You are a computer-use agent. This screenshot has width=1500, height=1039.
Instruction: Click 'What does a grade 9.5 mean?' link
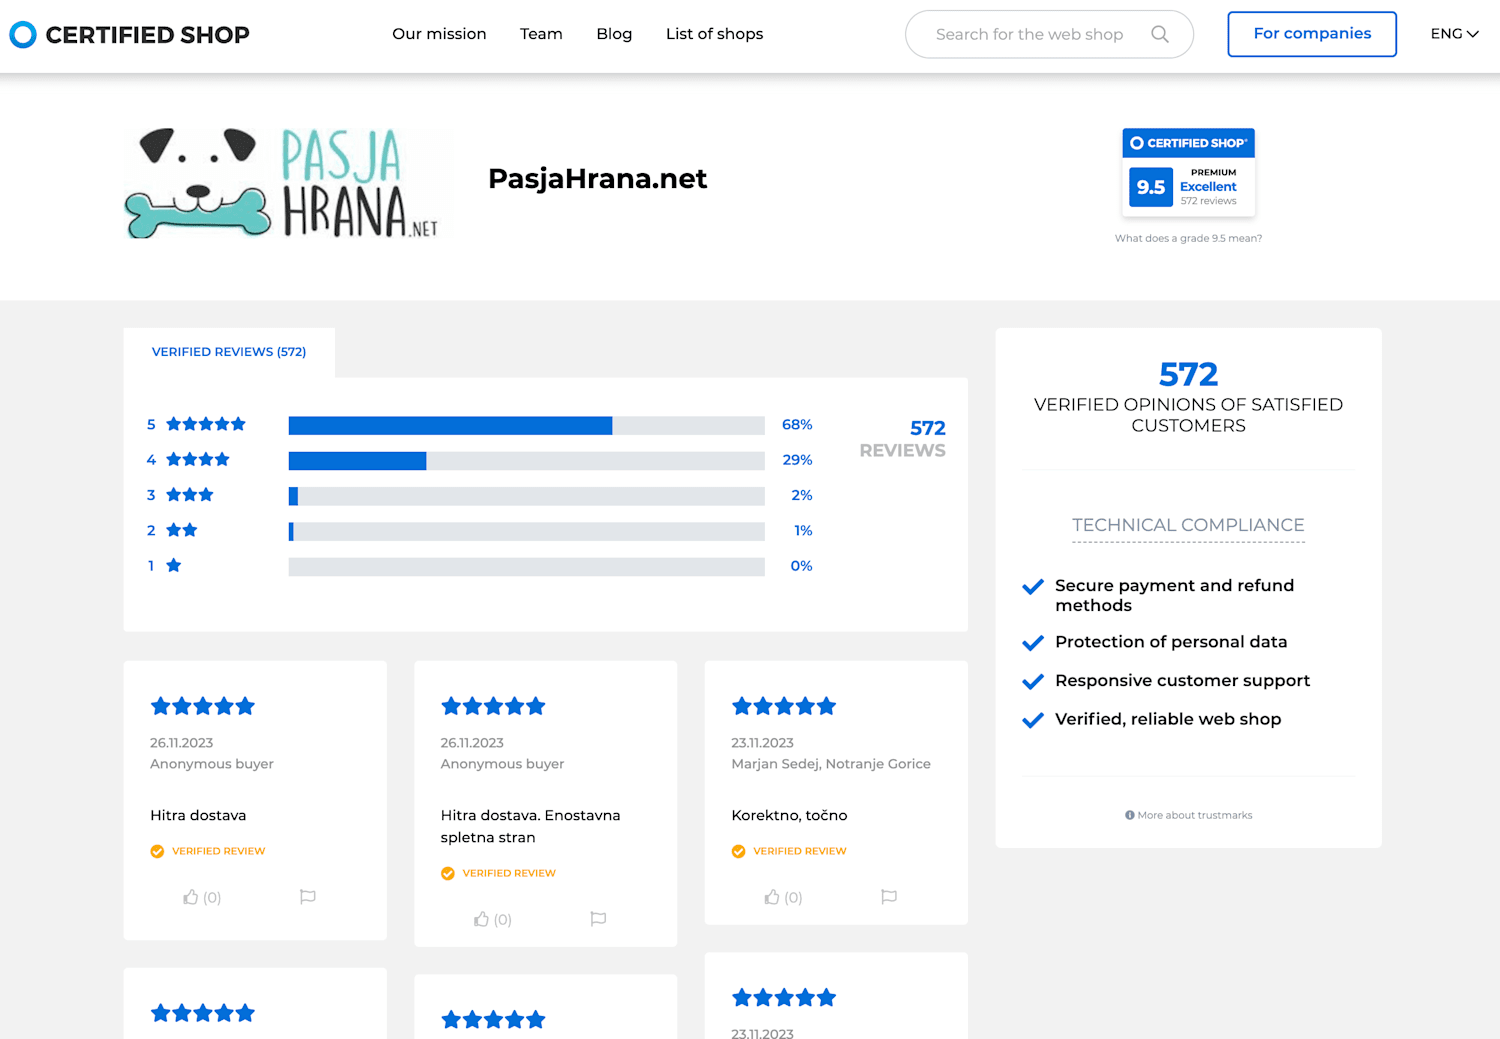tap(1188, 238)
